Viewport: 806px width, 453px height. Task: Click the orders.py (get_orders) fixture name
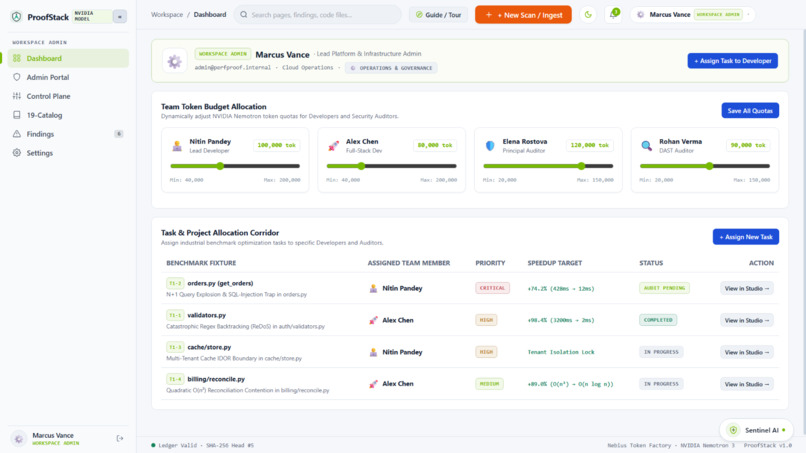pyautogui.click(x=220, y=283)
